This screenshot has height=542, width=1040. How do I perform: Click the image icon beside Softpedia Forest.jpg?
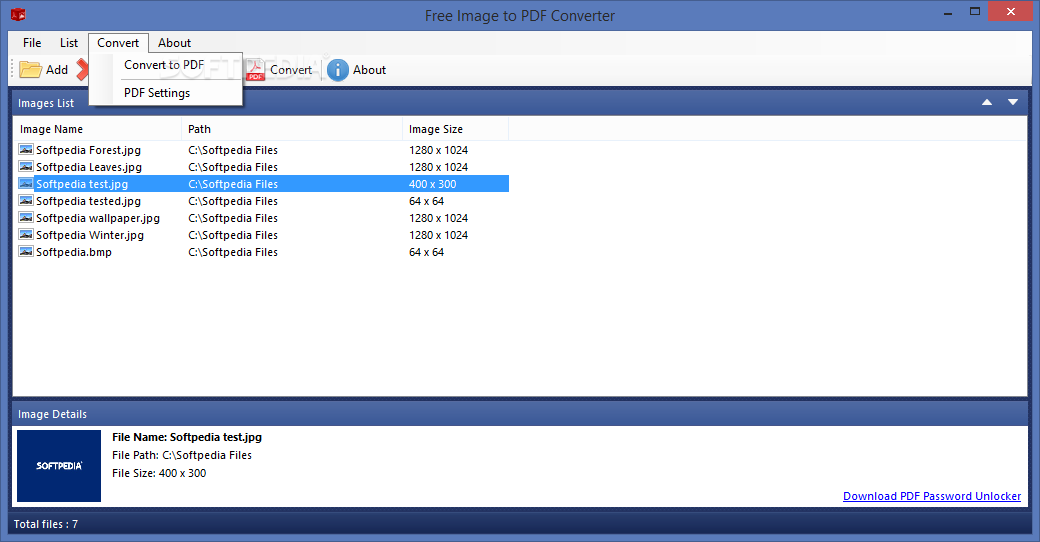point(26,149)
